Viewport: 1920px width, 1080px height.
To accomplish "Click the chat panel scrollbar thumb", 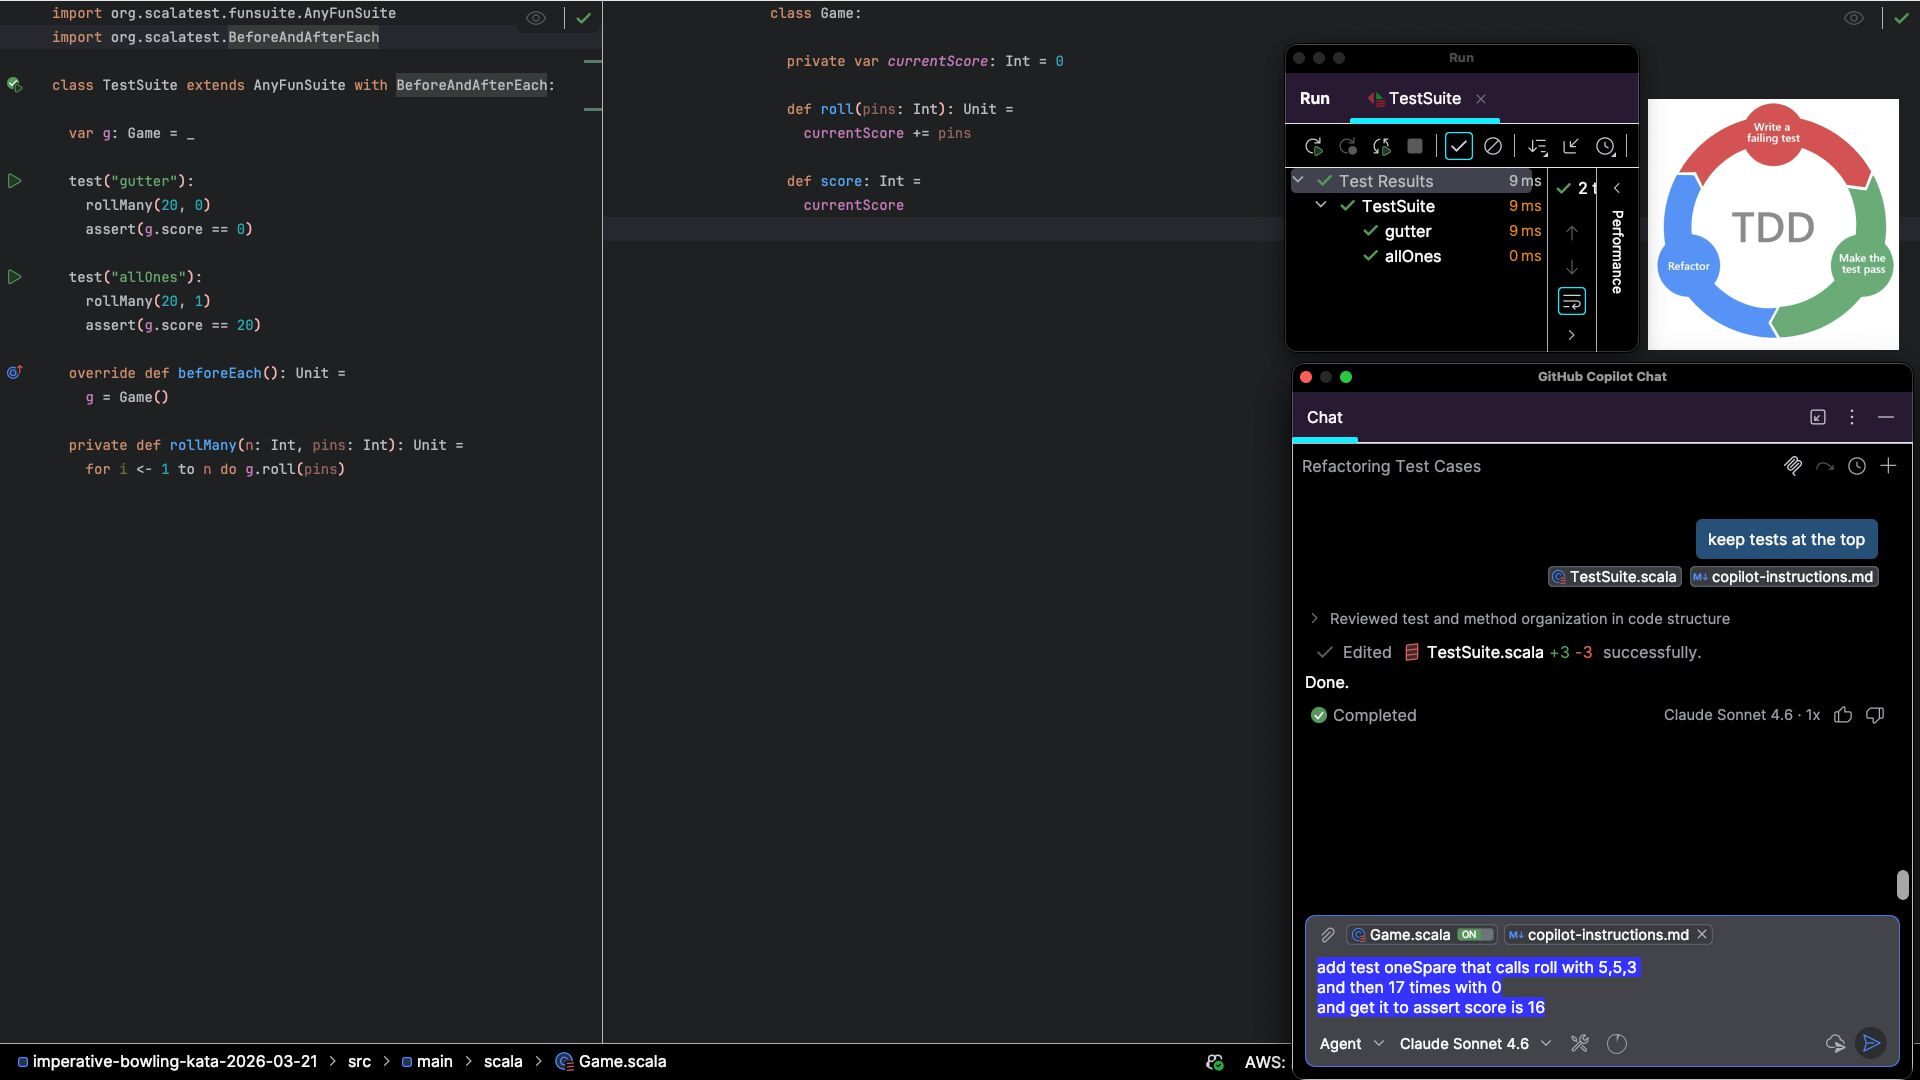I will click(1902, 884).
